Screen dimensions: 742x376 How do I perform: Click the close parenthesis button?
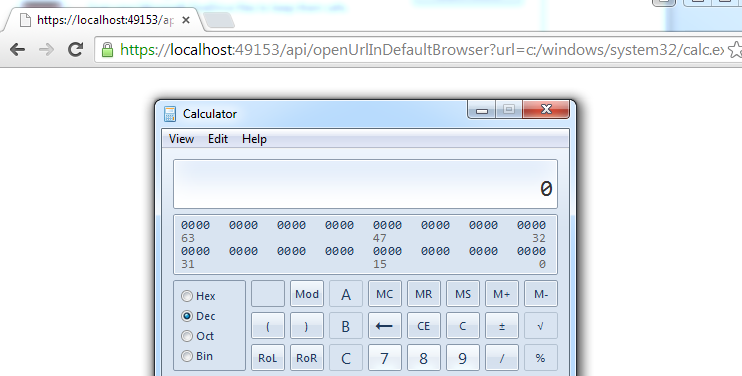[307, 326]
